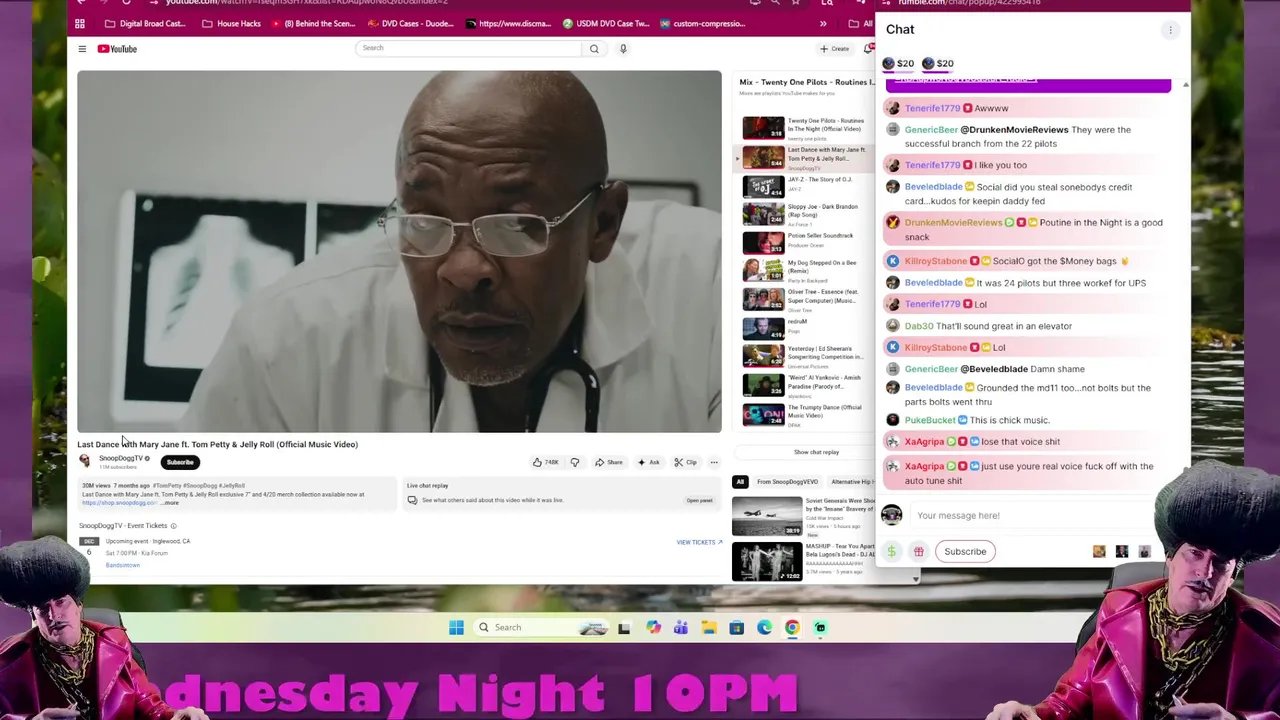Screen dimensions: 1280x720
Task: Click the Show chat replay button
Action: 816,452
